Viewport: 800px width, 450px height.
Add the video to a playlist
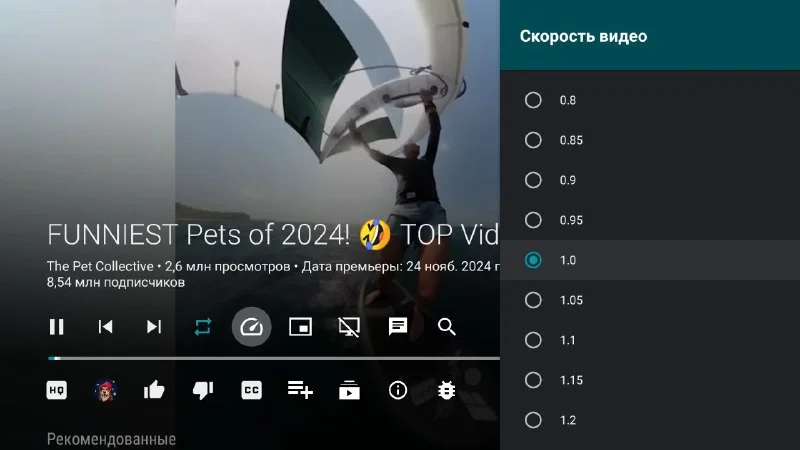(300, 389)
